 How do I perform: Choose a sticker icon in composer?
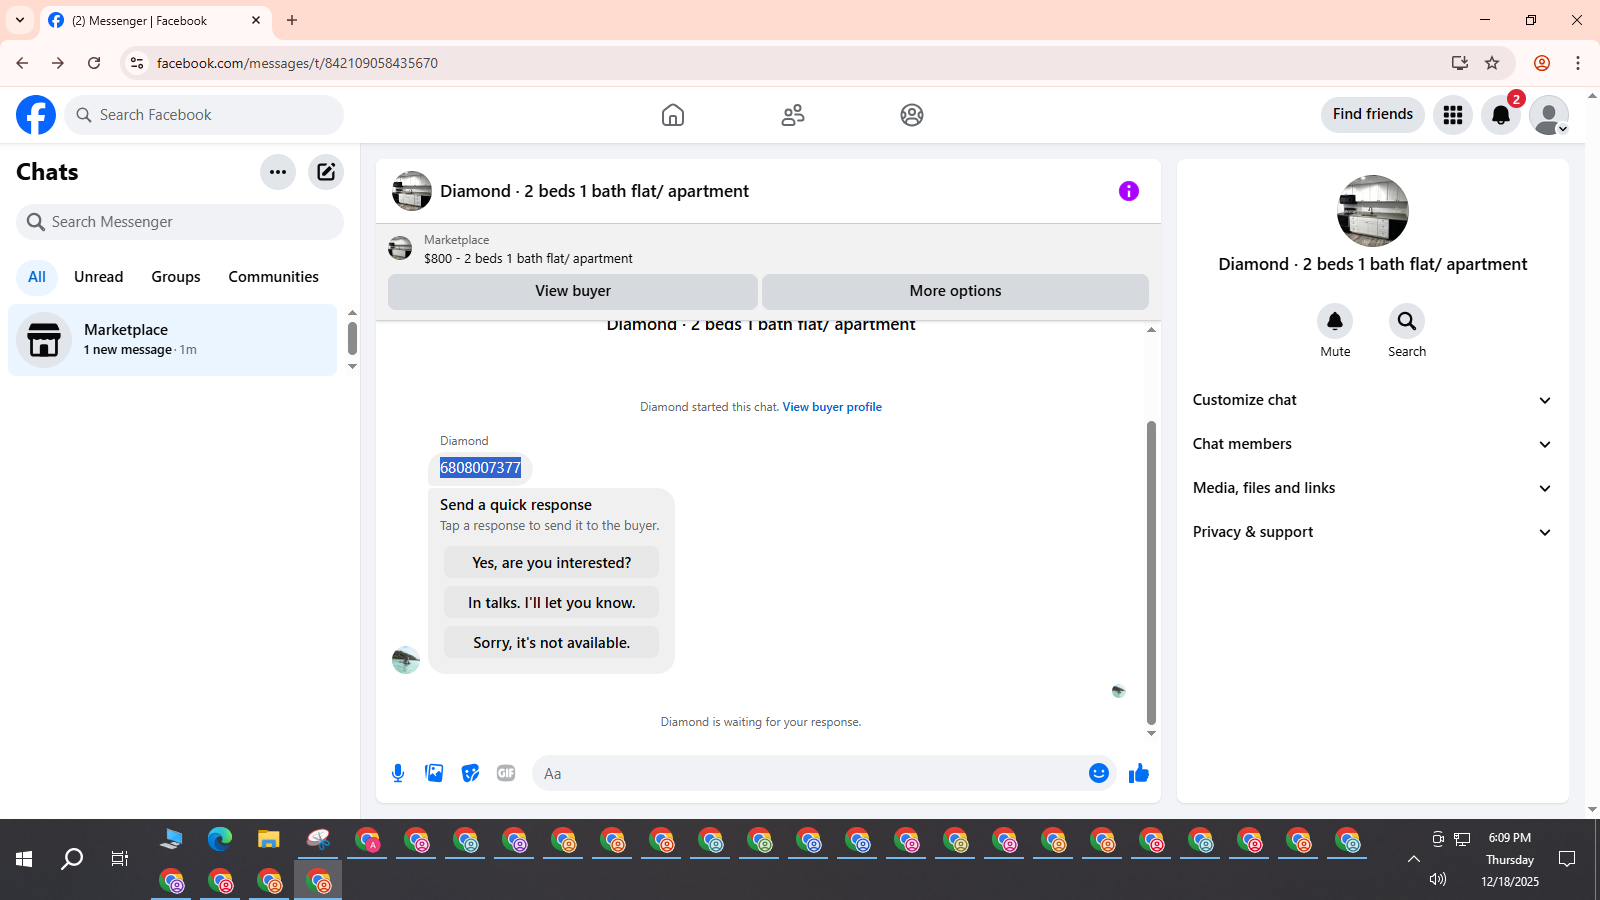point(470,773)
